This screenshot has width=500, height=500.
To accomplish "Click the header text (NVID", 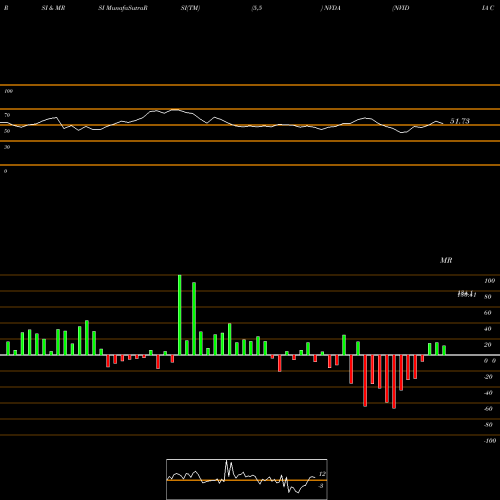I will click(x=401, y=8).
